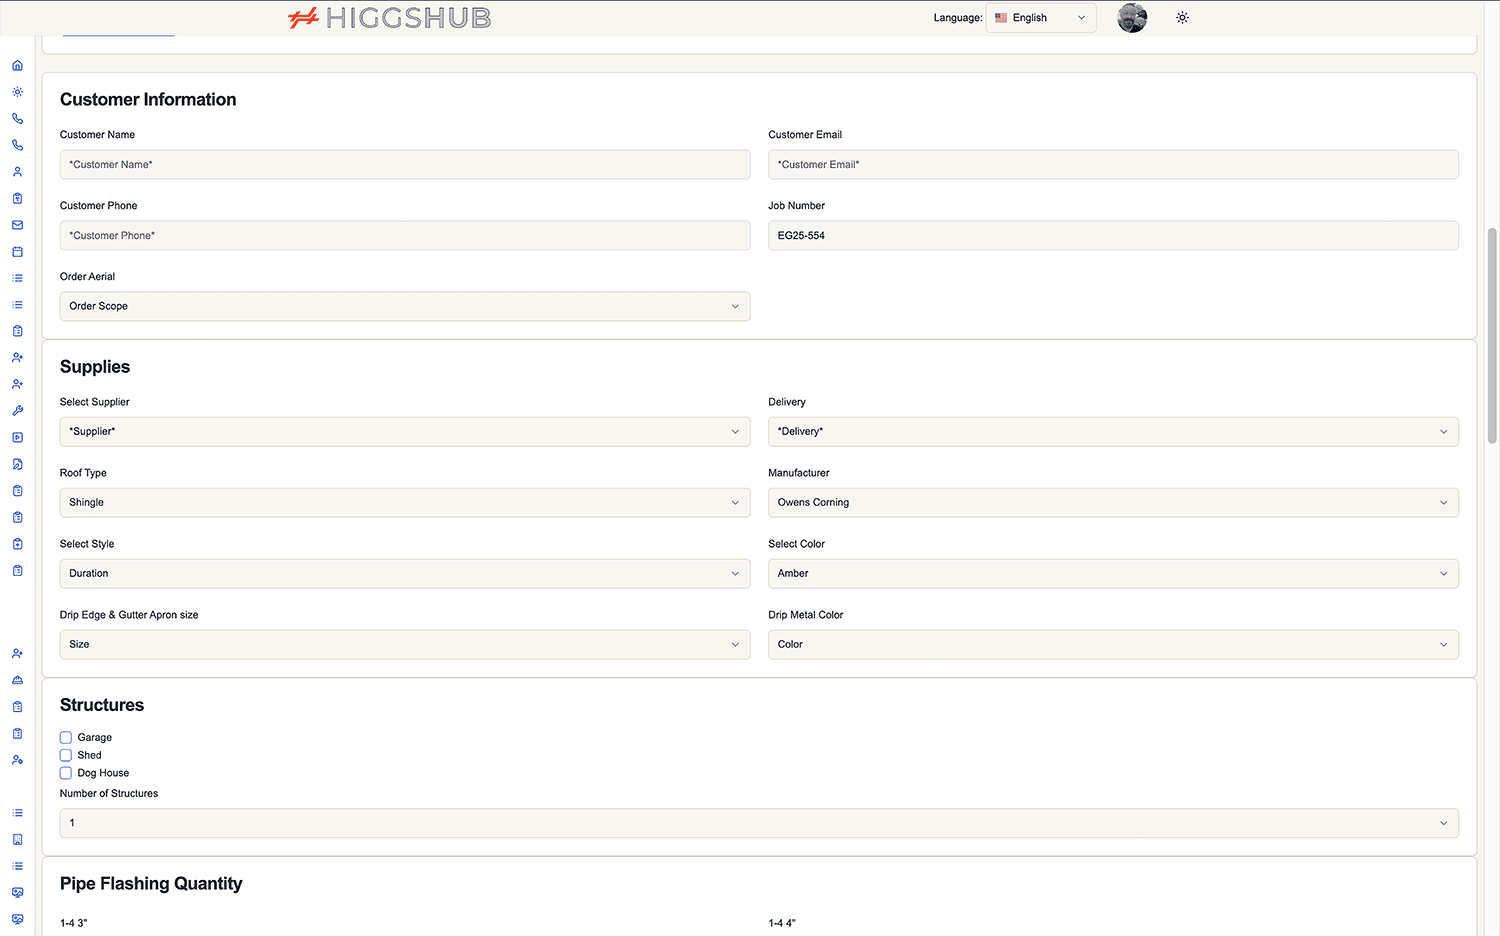Enable the Shed checkbox under Structures
Screen dimensions: 1500x936
coord(65,755)
